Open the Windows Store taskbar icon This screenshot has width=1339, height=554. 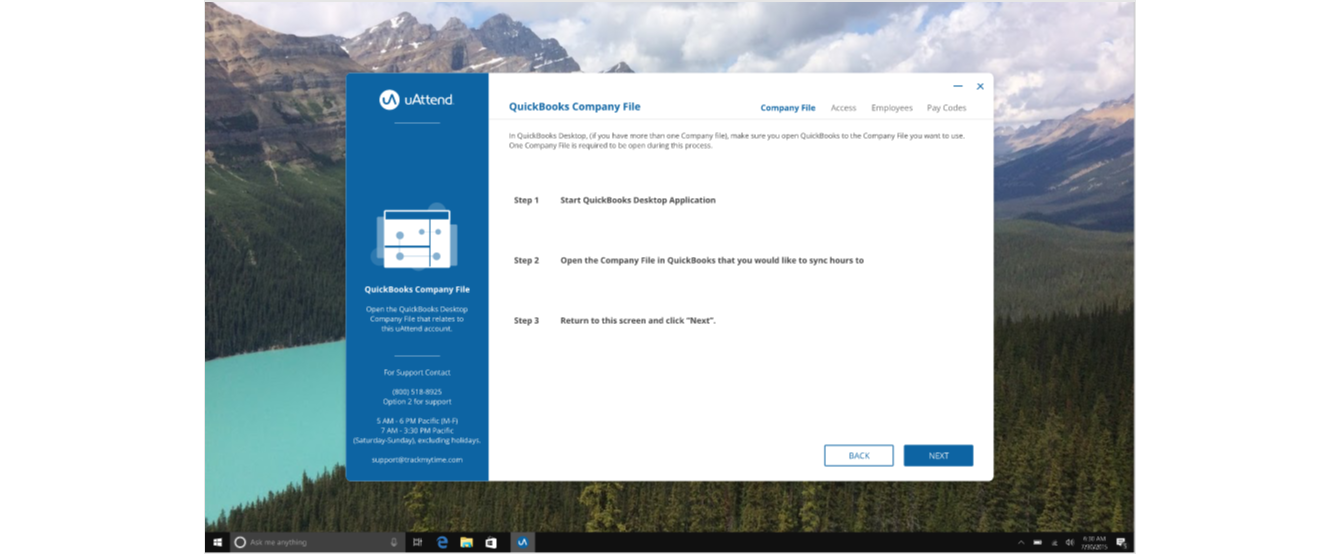pos(490,542)
